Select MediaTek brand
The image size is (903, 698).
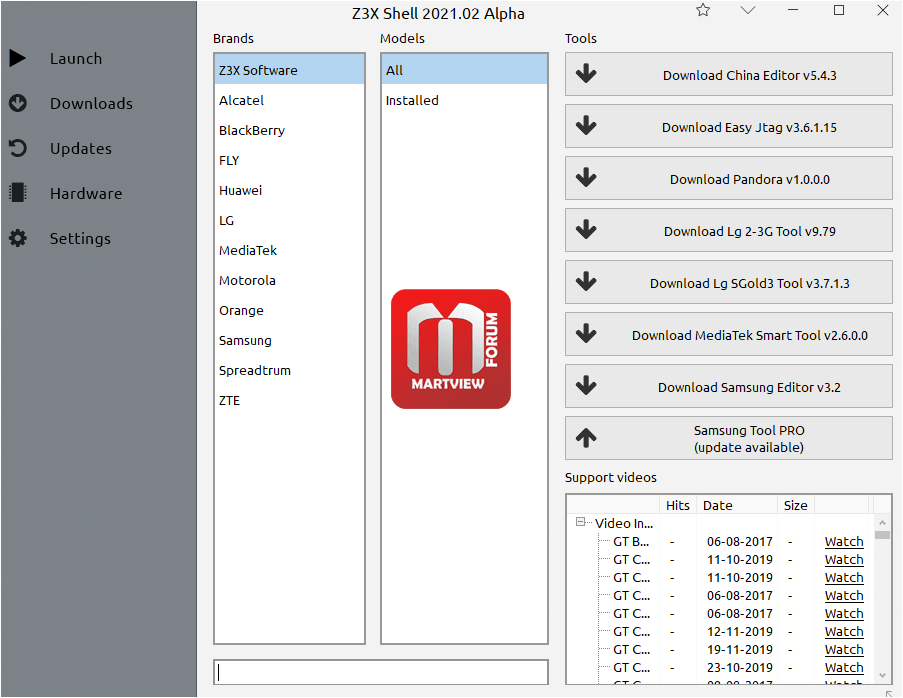(289, 250)
